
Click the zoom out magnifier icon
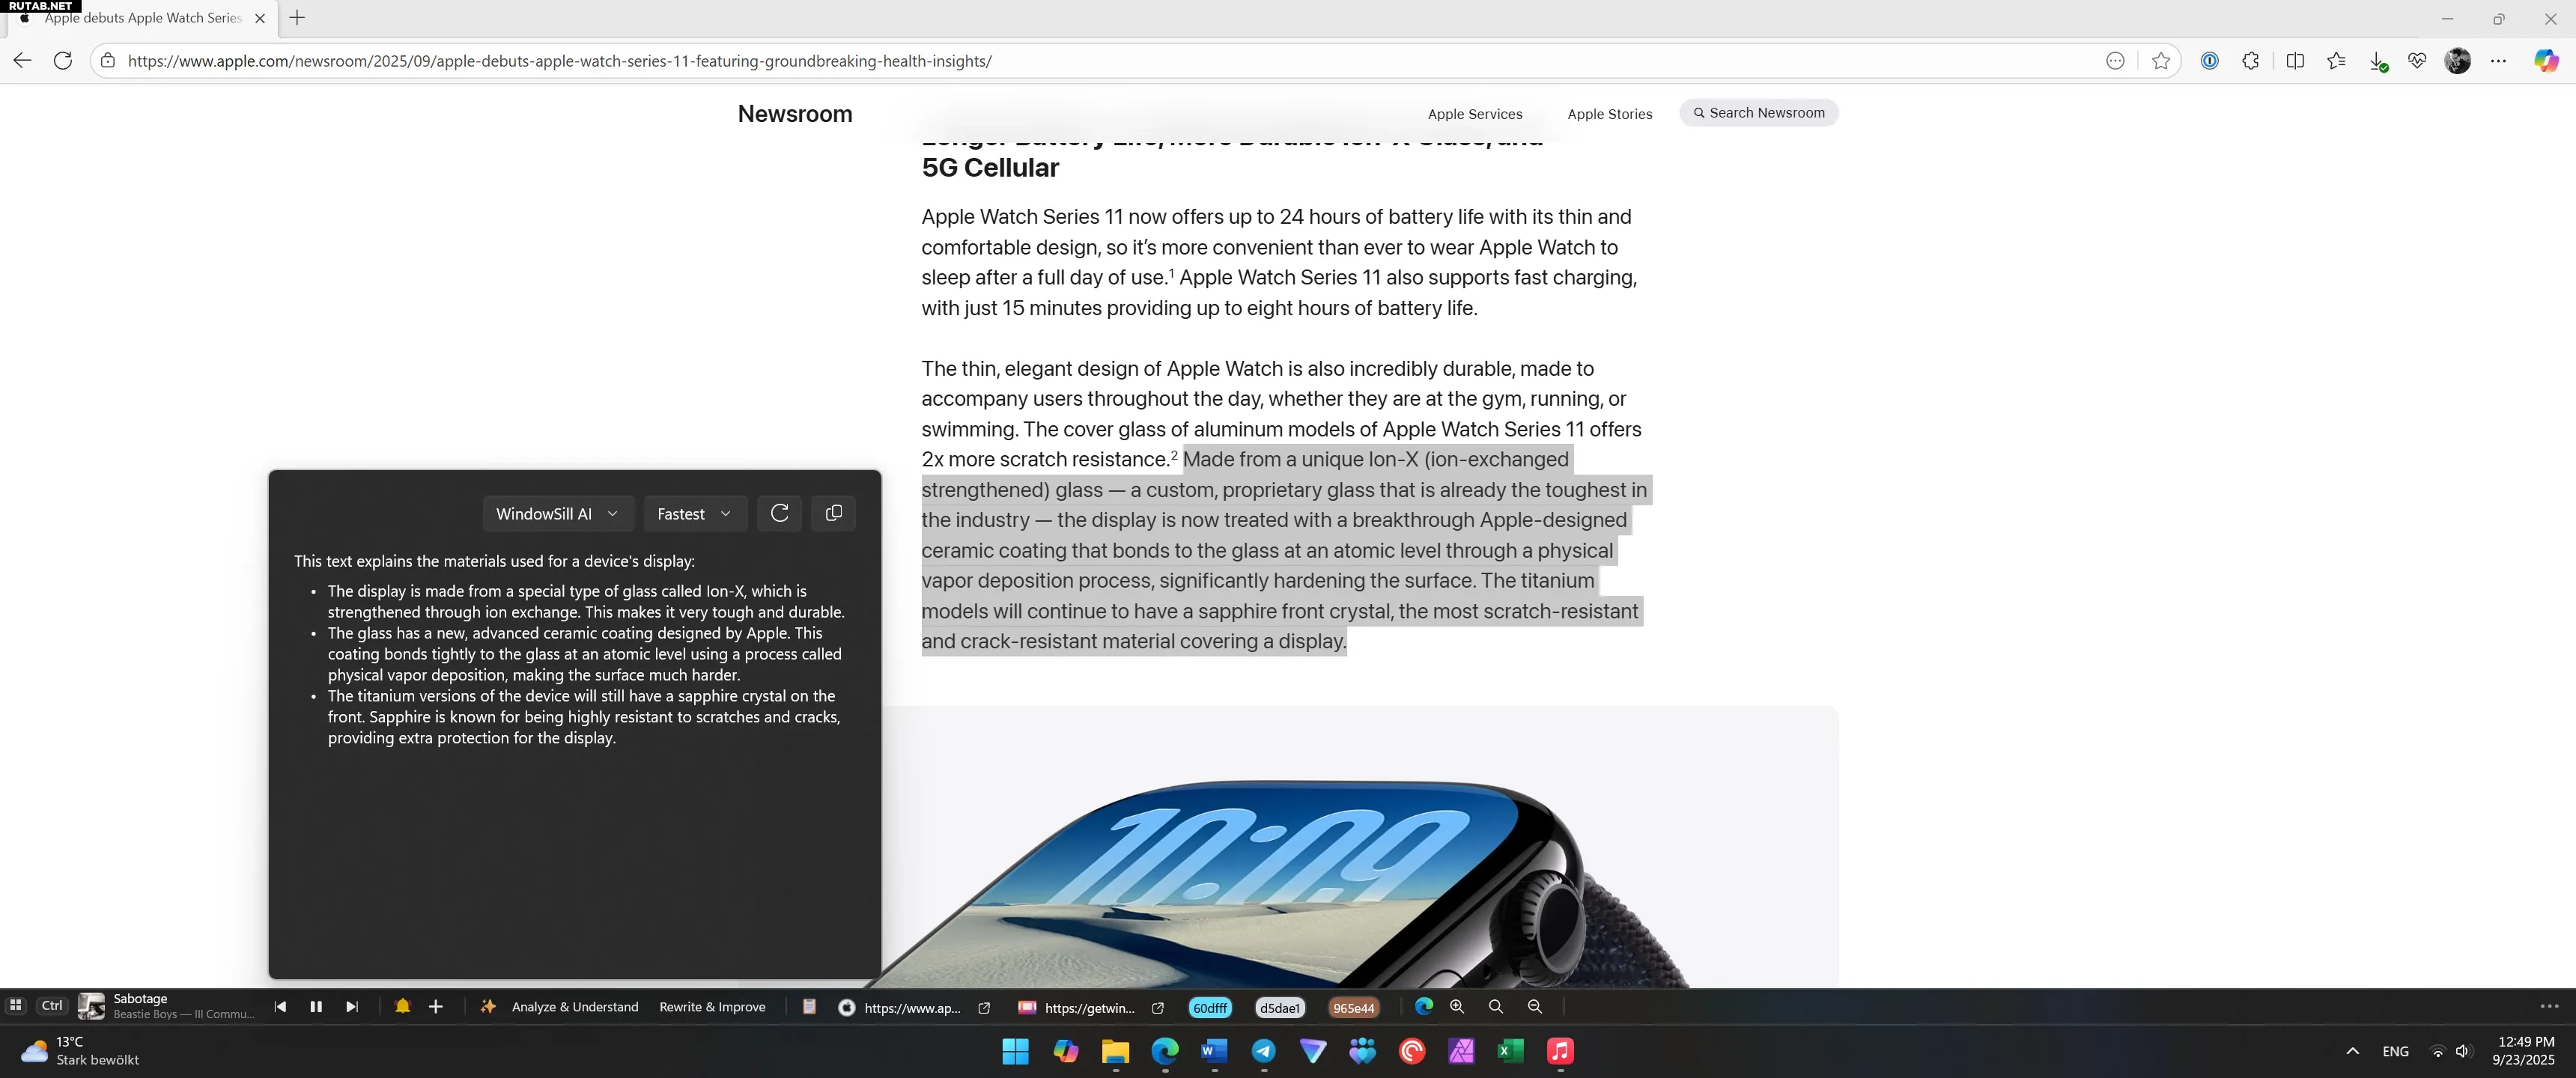pos(1535,1007)
